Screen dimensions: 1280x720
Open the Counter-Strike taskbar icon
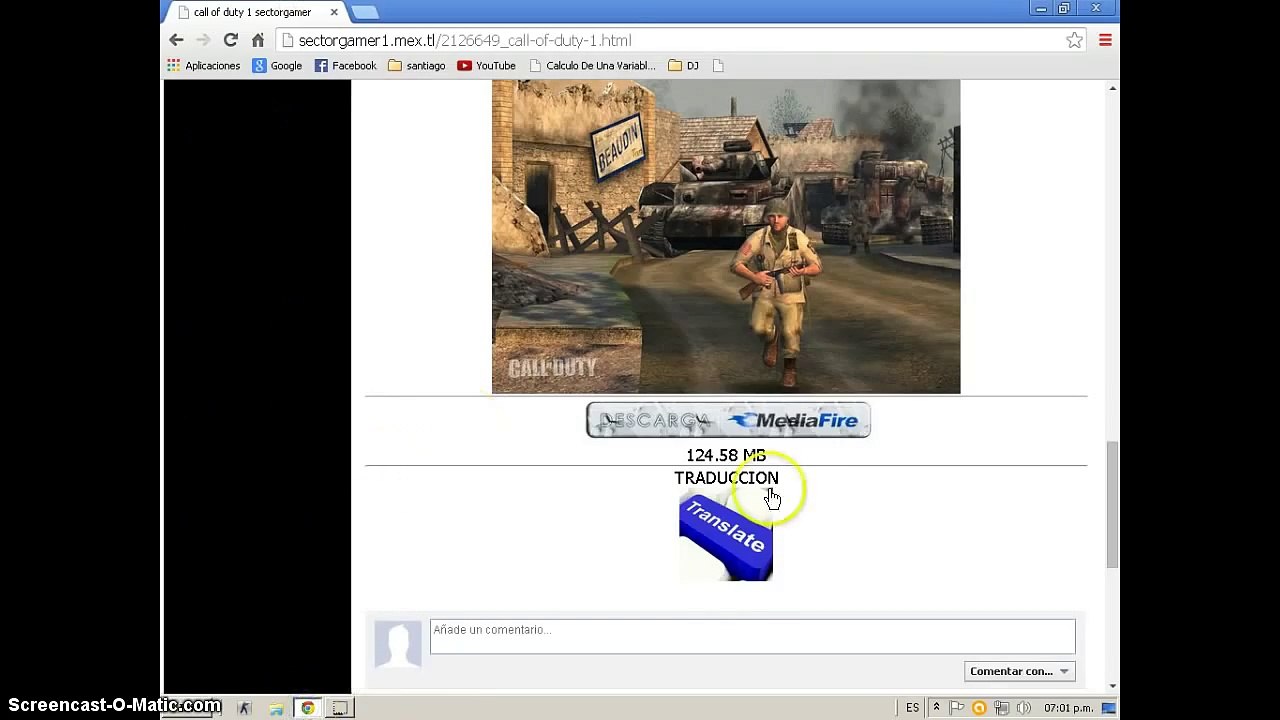coord(244,708)
